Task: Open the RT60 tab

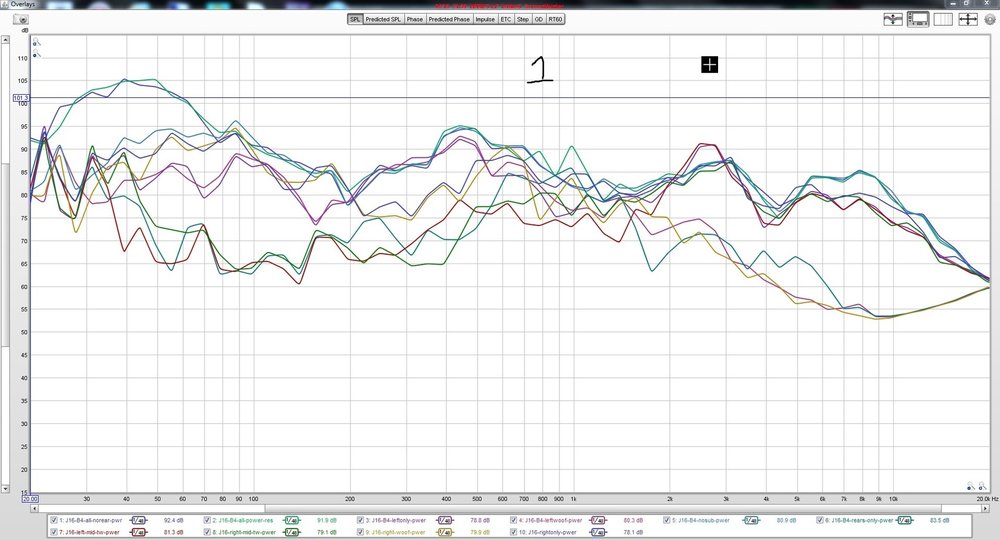Action: point(555,19)
